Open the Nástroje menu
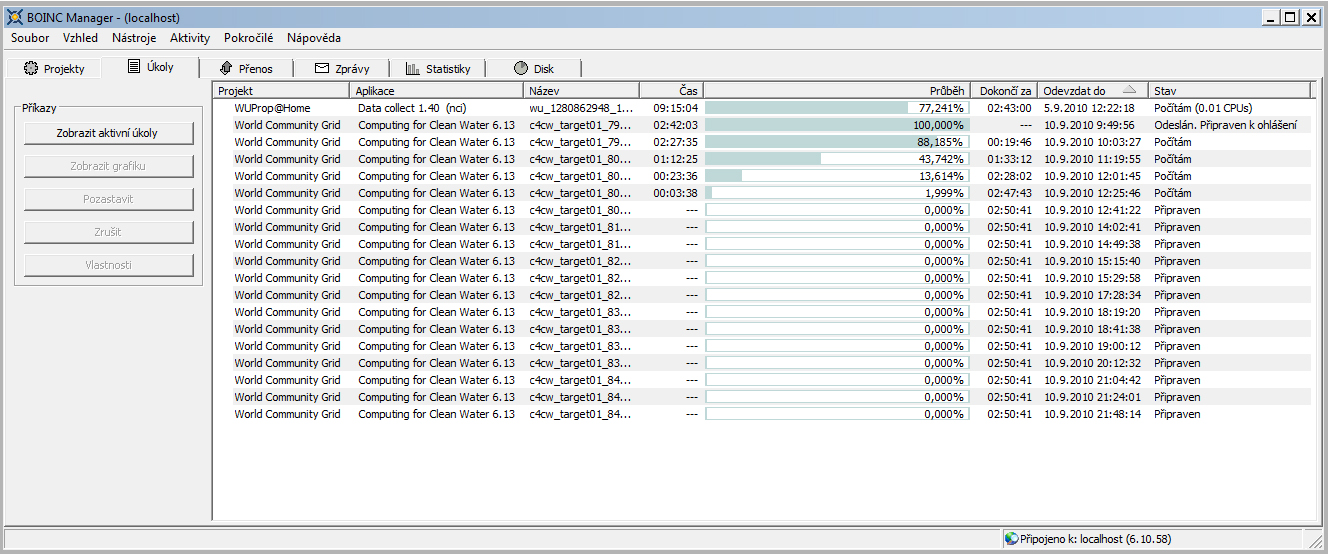The height and width of the screenshot is (554, 1328). (x=134, y=38)
